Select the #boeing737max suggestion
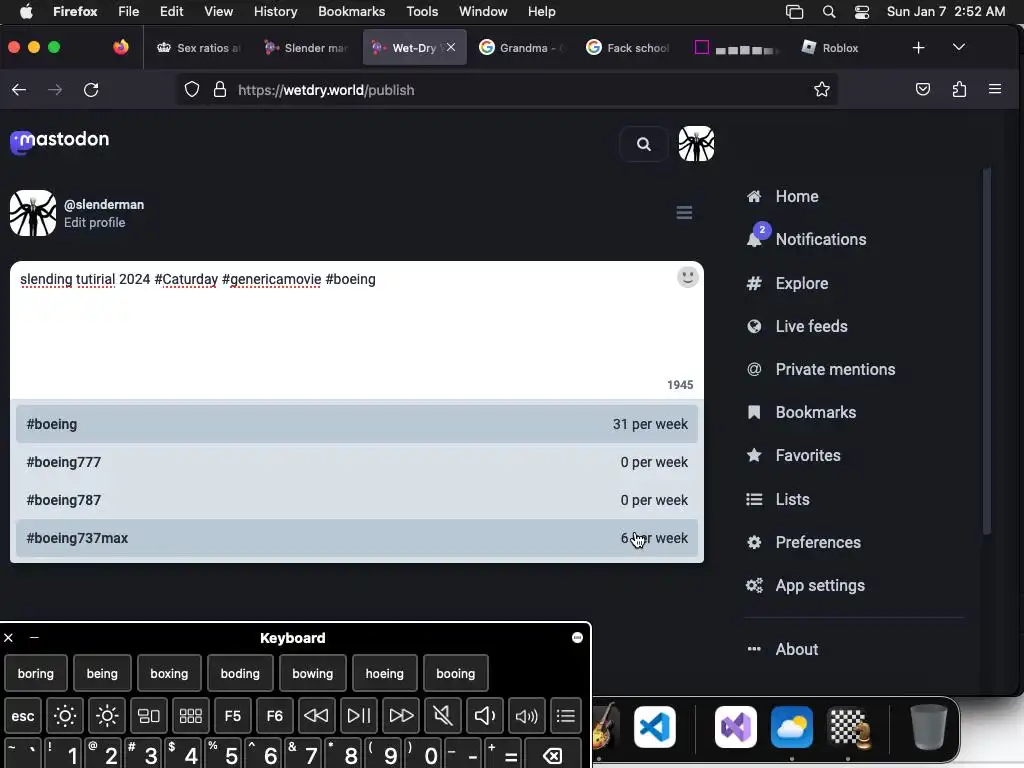 click(x=357, y=538)
